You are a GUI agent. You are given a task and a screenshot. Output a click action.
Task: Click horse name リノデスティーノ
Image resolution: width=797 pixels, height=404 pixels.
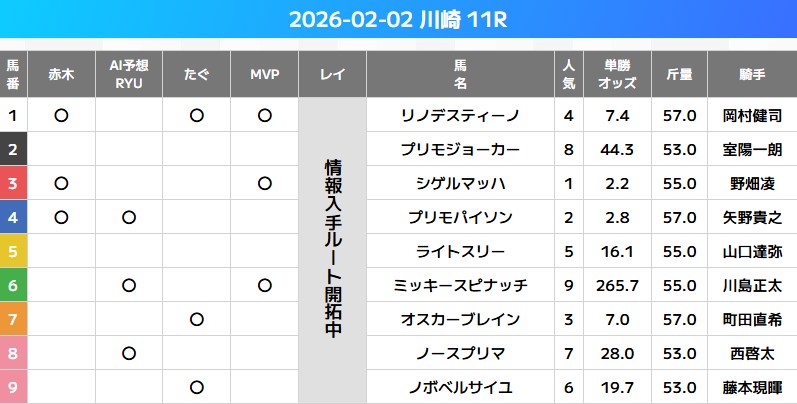(460, 116)
